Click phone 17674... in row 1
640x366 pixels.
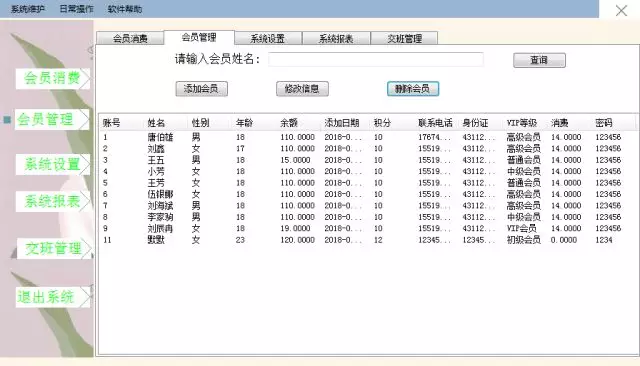click(434, 137)
